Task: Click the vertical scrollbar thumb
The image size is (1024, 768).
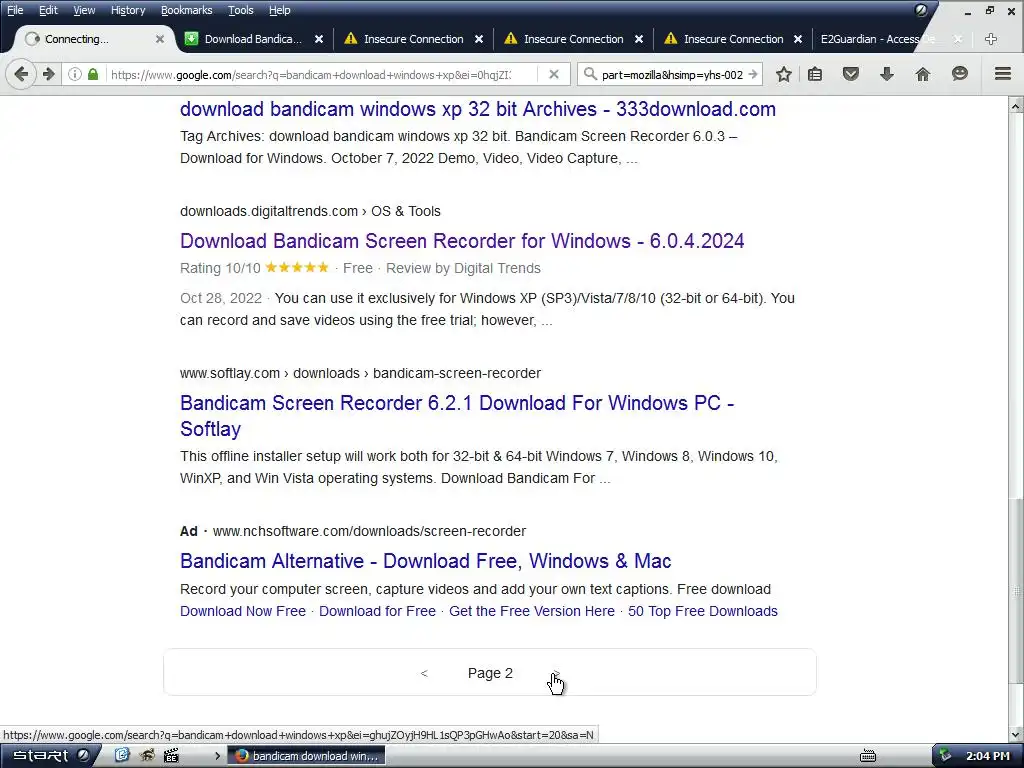Action: point(1016,591)
